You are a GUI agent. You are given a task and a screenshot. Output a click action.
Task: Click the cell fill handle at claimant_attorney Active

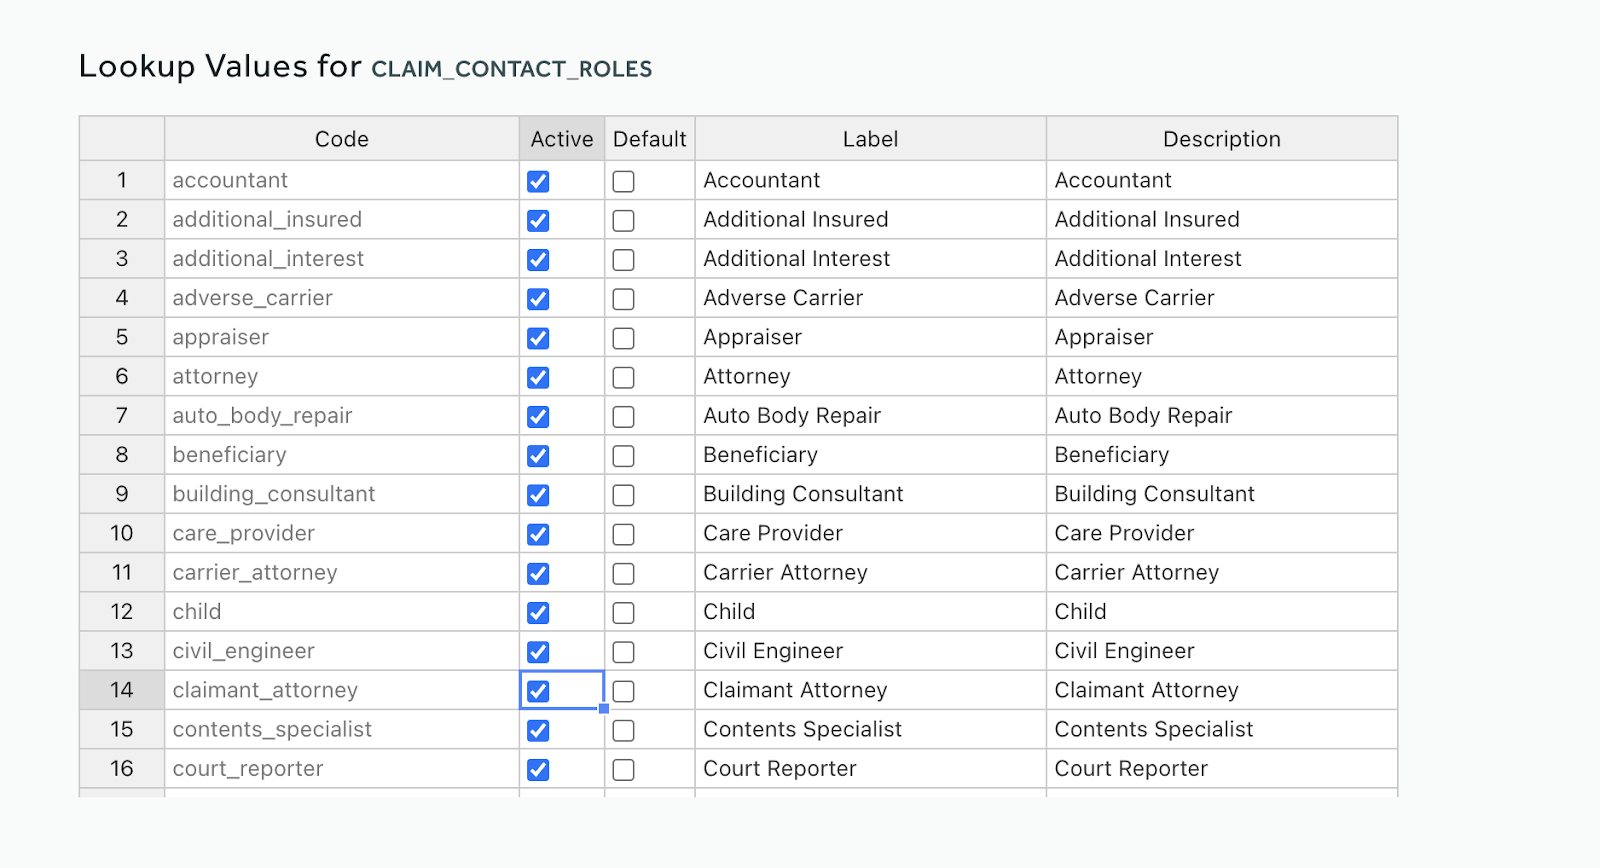604,709
